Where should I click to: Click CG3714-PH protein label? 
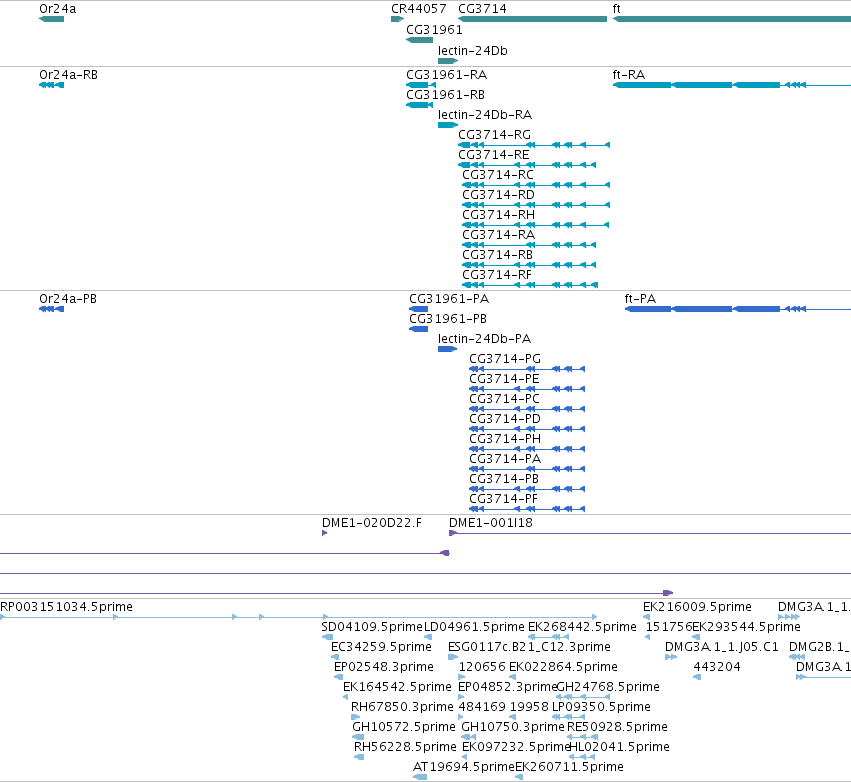pos(505,440)
